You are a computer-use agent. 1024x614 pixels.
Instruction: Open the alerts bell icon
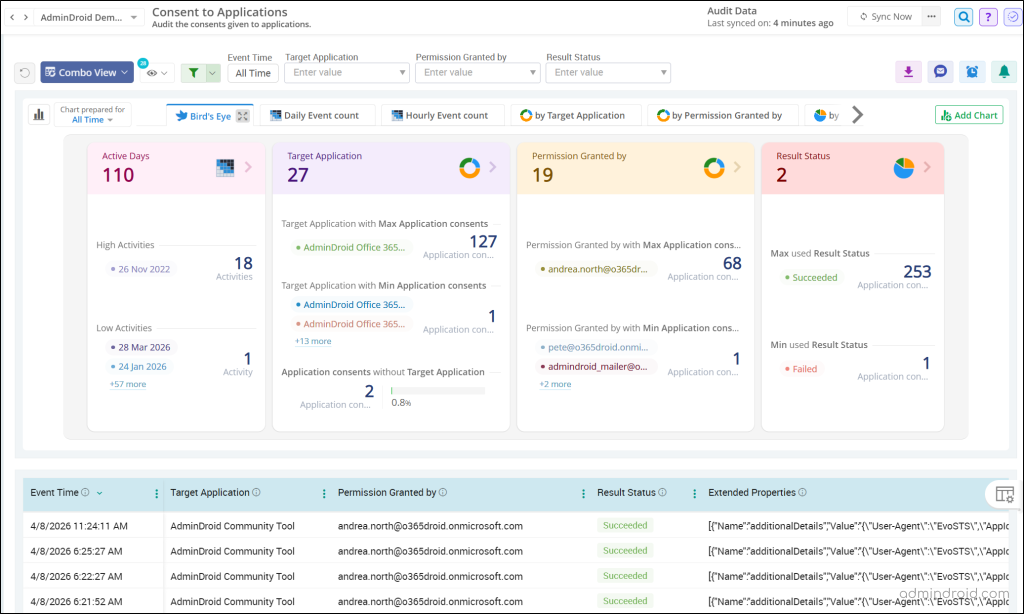point(1004,72)
